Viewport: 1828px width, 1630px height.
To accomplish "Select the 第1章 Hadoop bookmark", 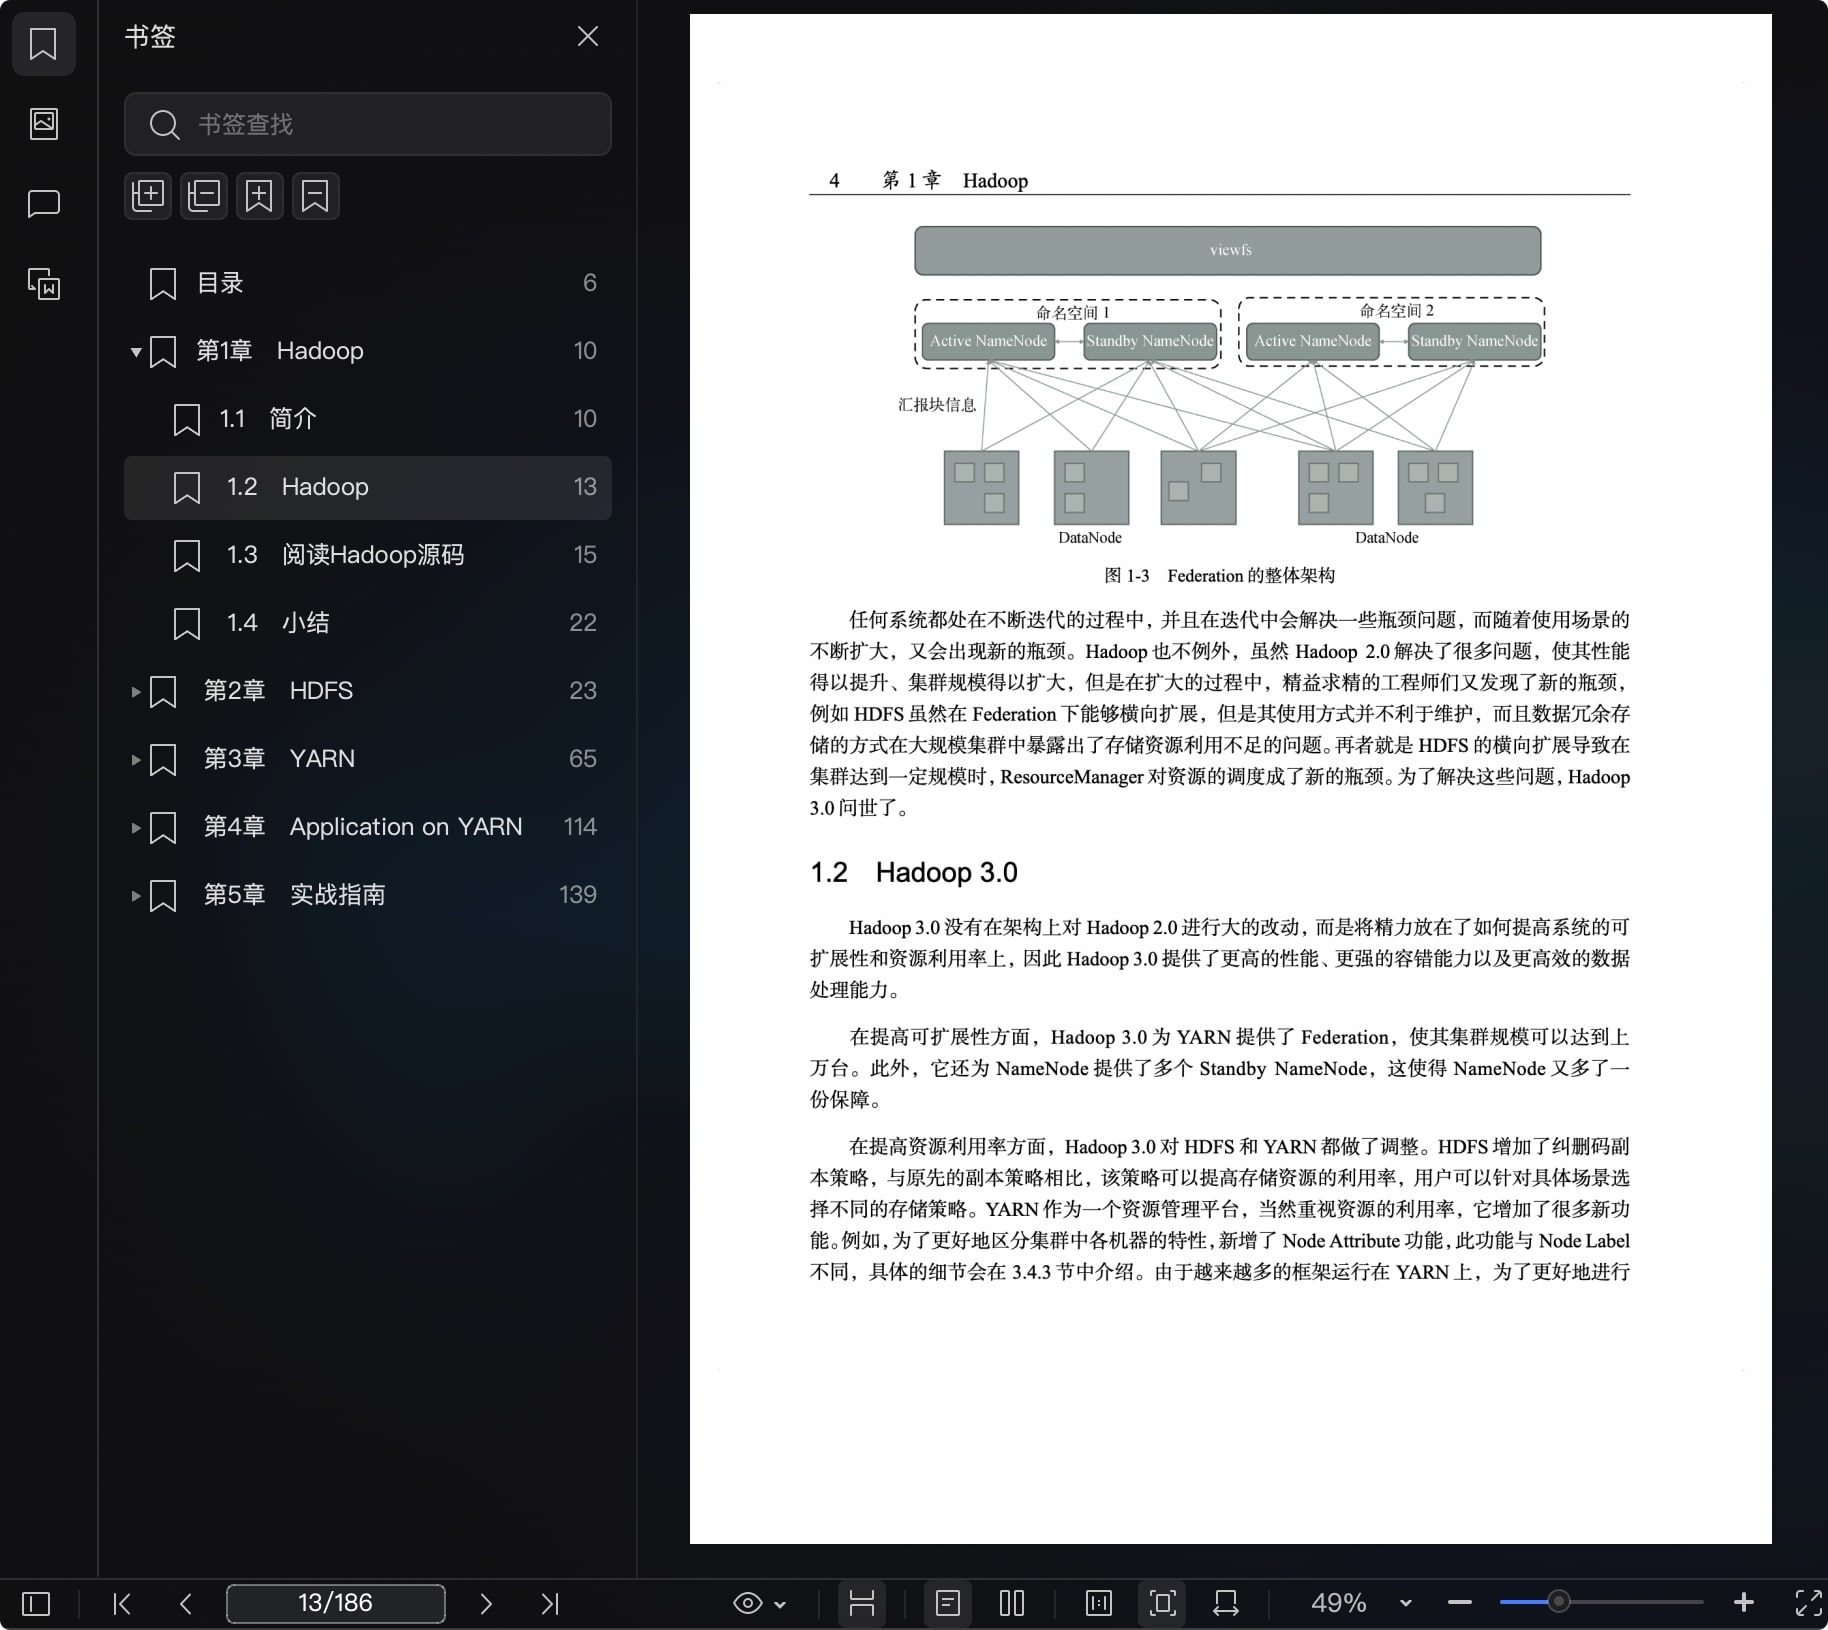I will coord(368,351).
